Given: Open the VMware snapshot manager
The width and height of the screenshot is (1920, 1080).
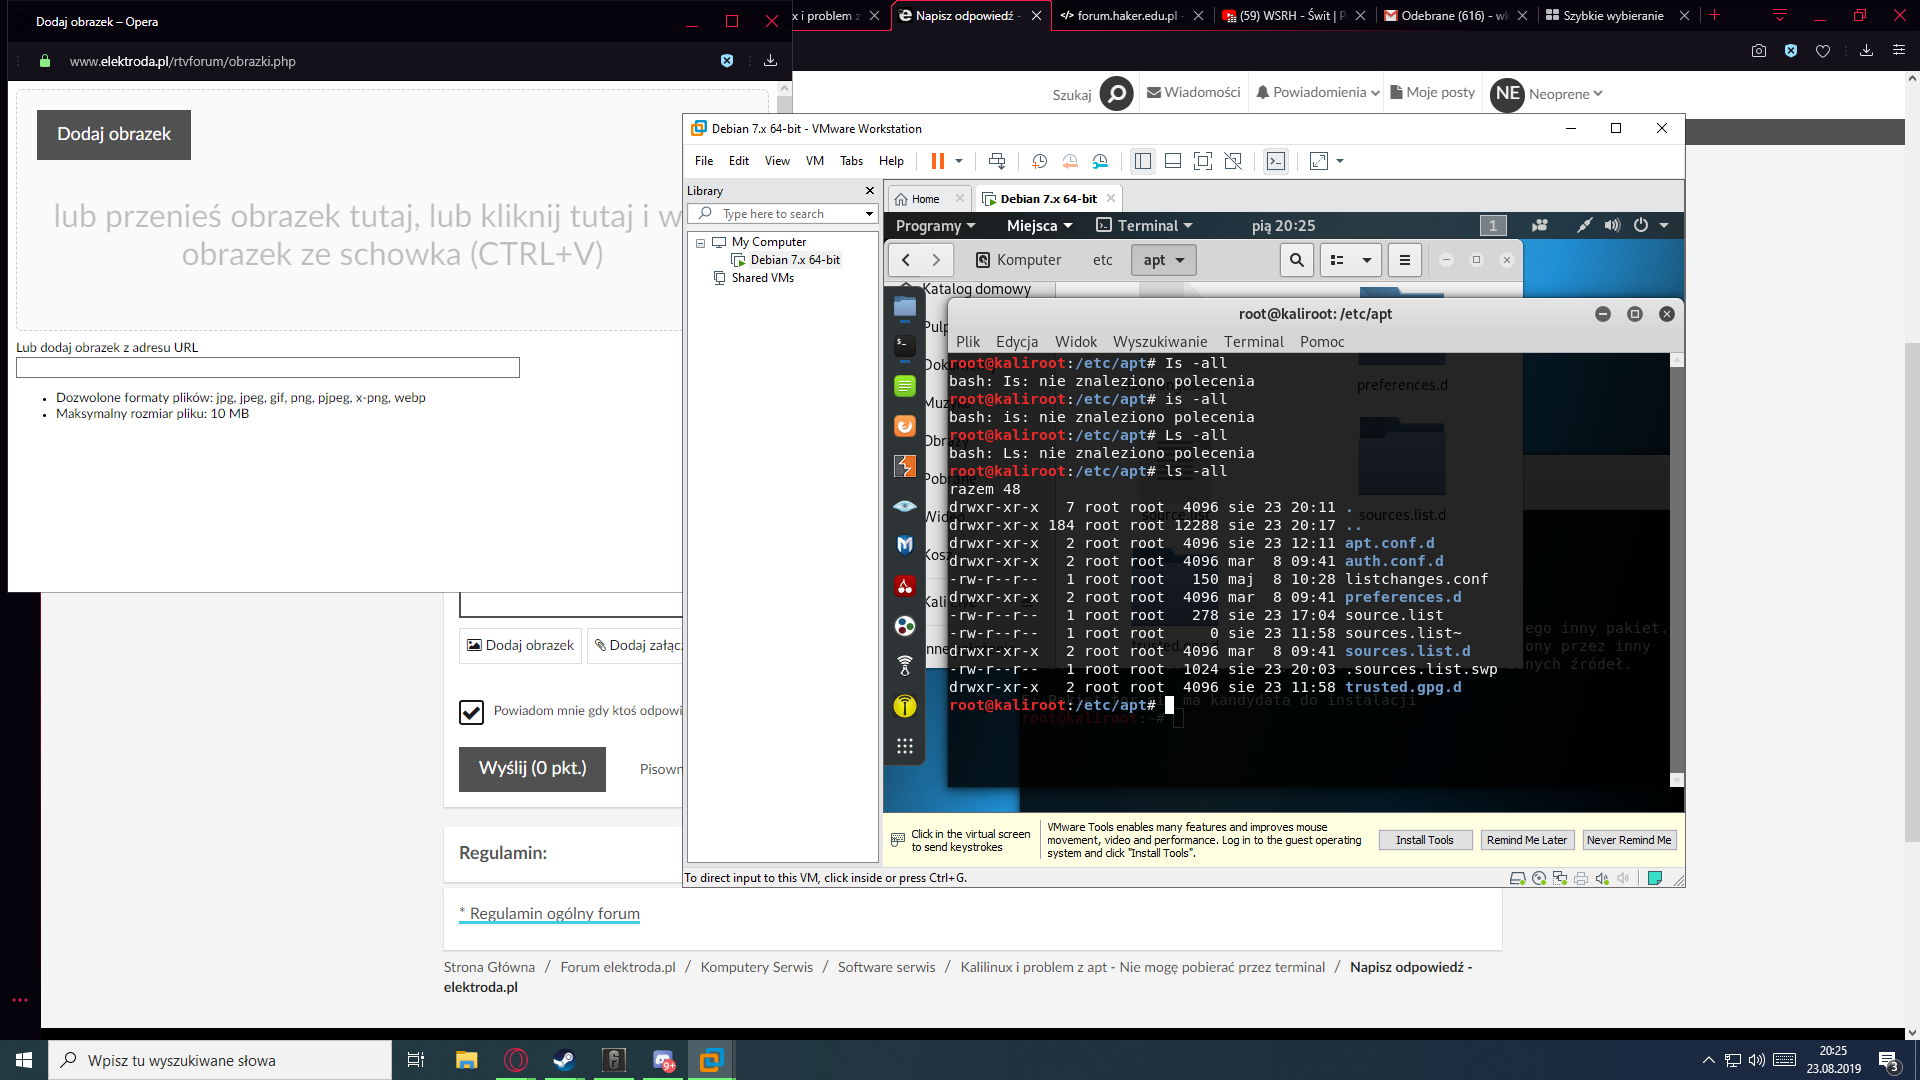Looking at the screenshot, I should (x=1100, y=161).
